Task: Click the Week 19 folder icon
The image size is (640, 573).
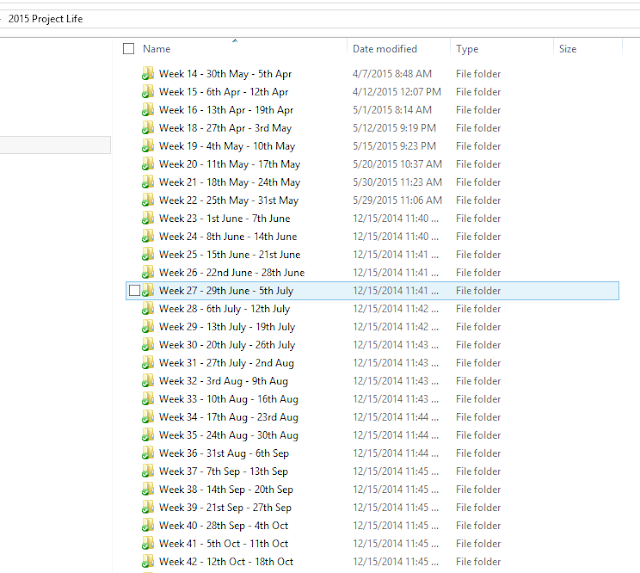Action: coord(148,146)
